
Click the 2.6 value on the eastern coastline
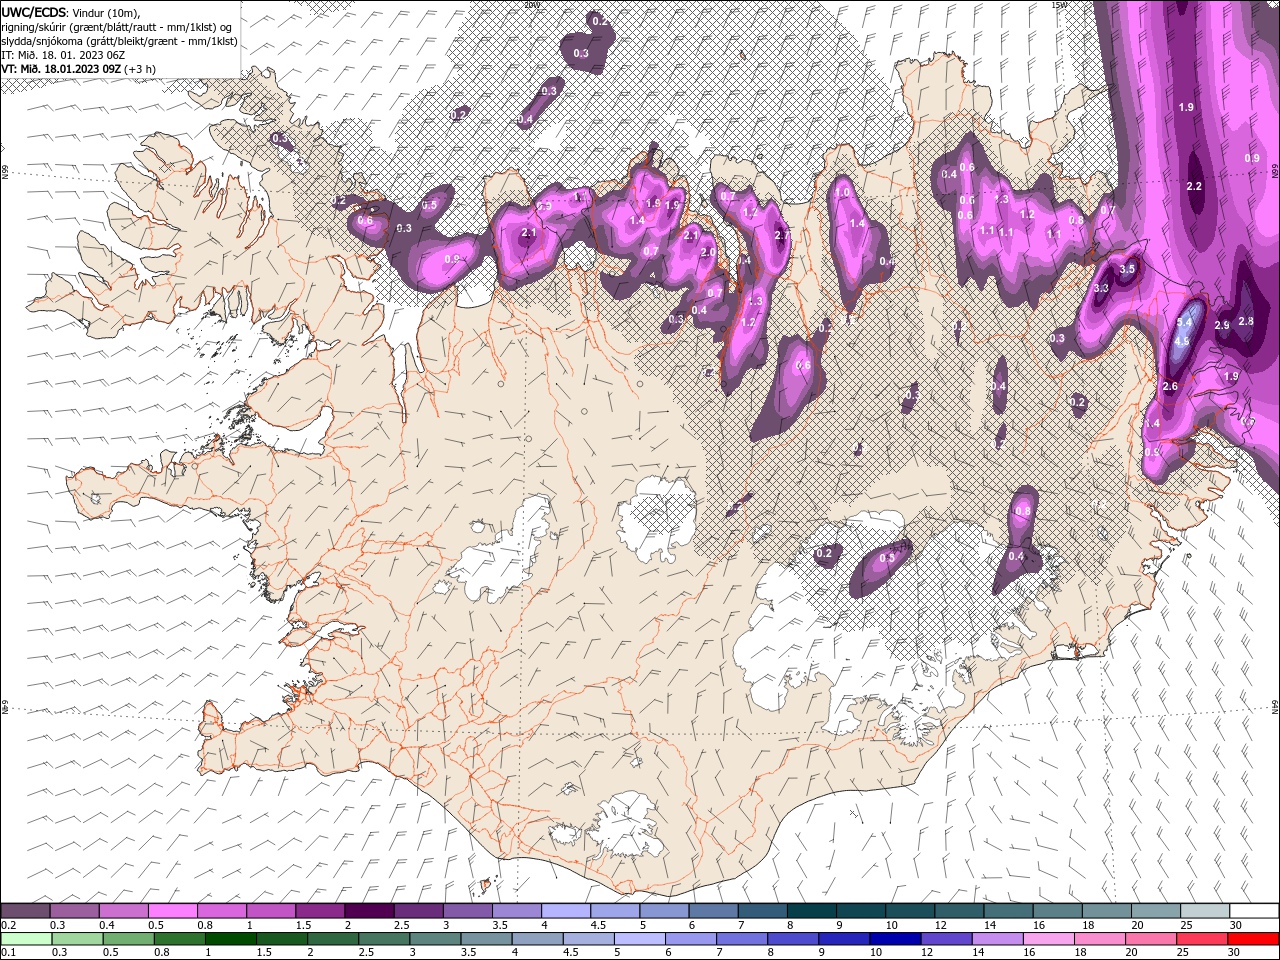(1171, 386)
